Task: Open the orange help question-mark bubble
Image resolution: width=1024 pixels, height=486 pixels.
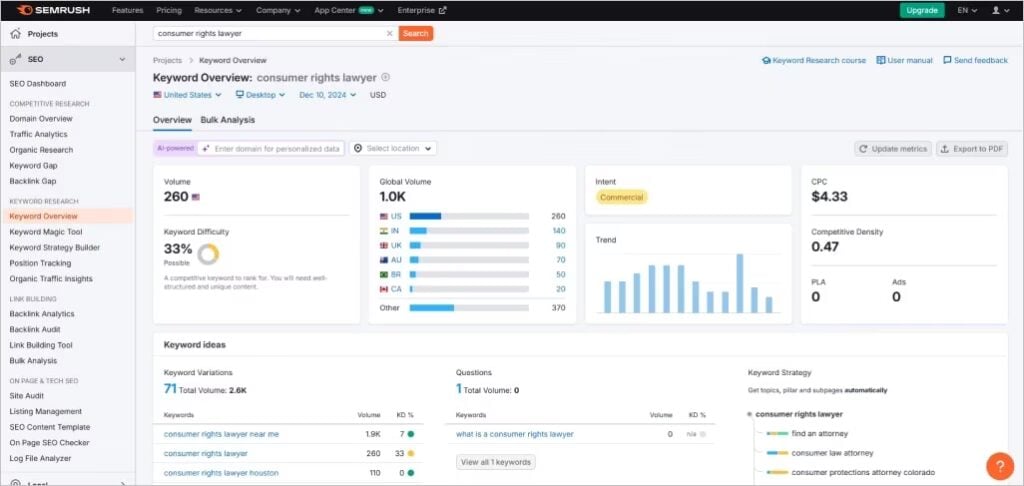Action: pos(999,466)
